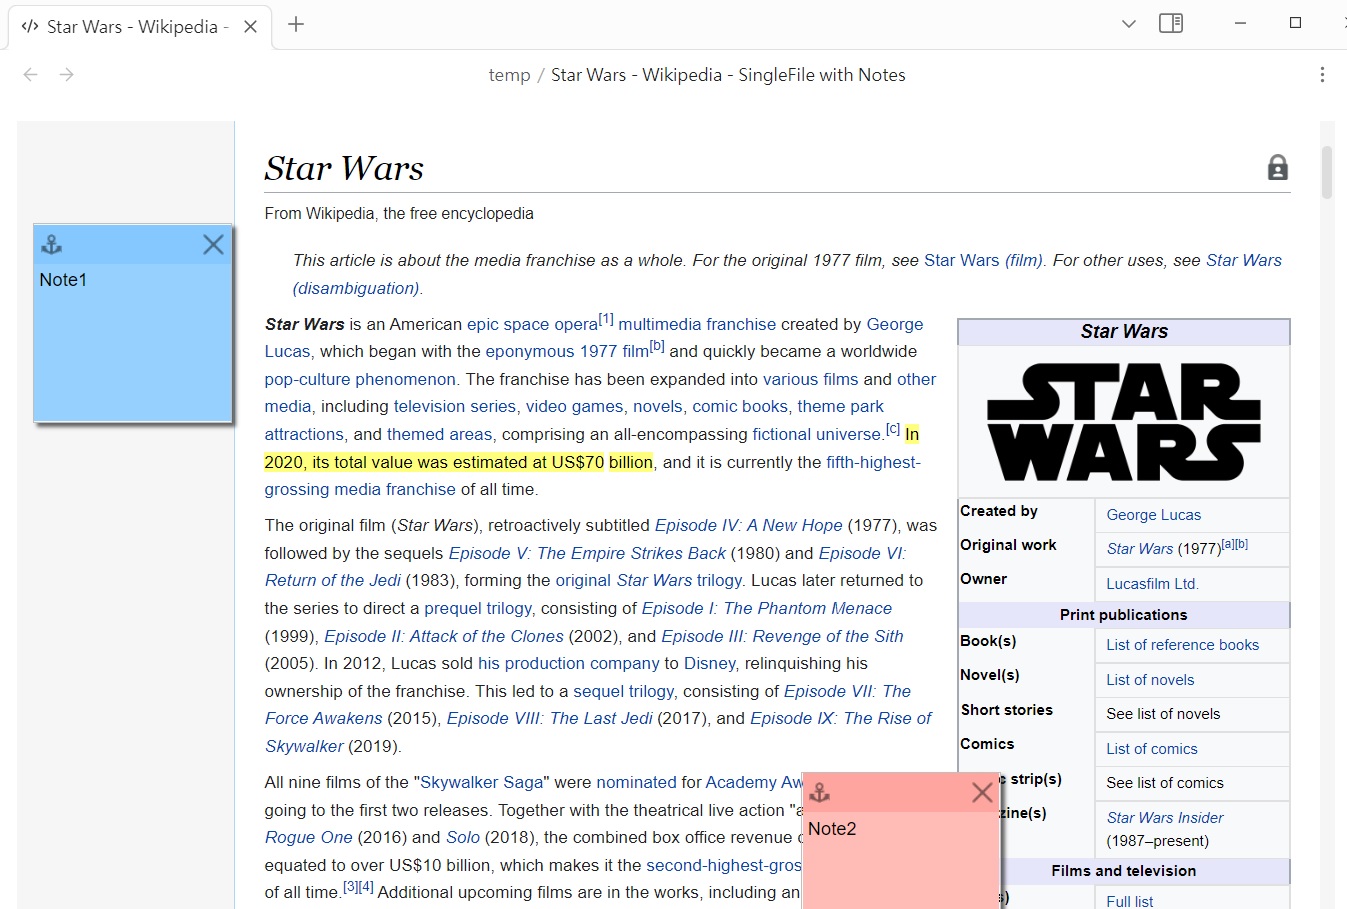Click the television series link

tap(455, 406)
